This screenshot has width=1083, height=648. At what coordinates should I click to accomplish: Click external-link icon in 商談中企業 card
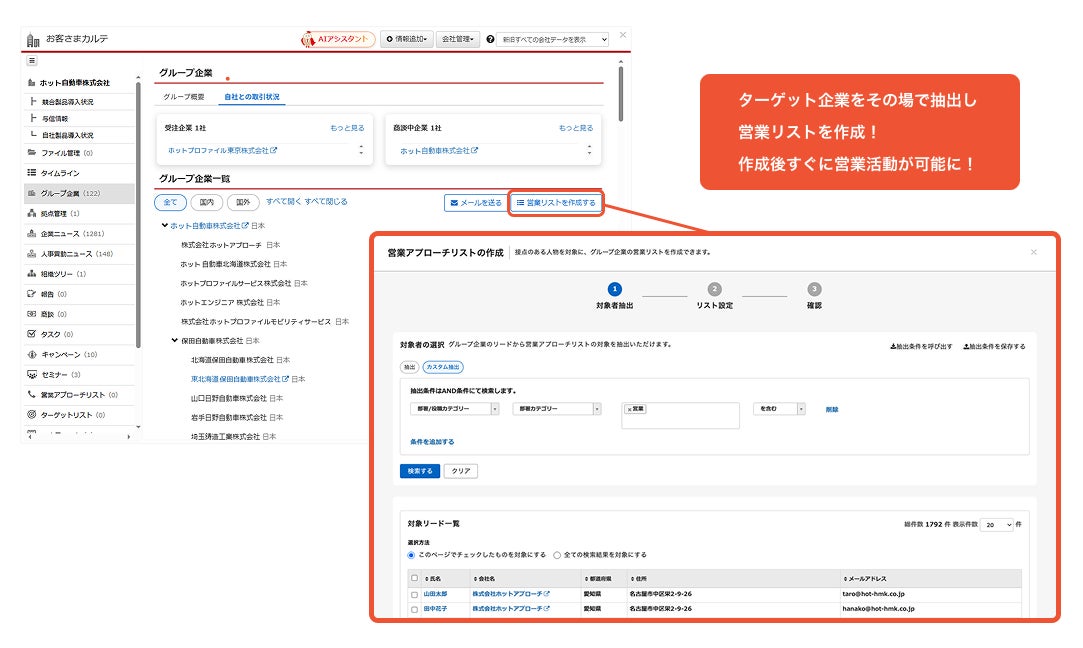(x=475, y=150)
